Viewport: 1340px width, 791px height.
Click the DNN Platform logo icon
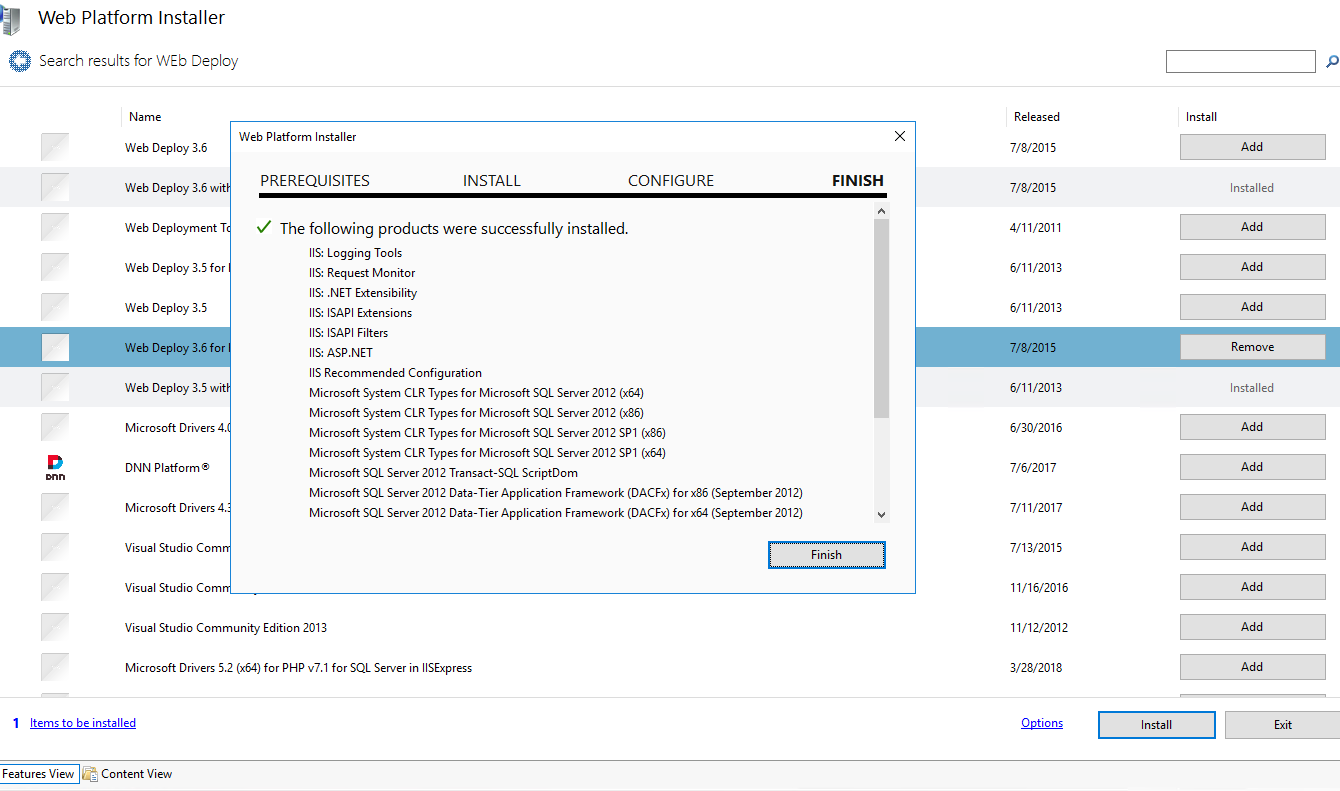[55, 467]
